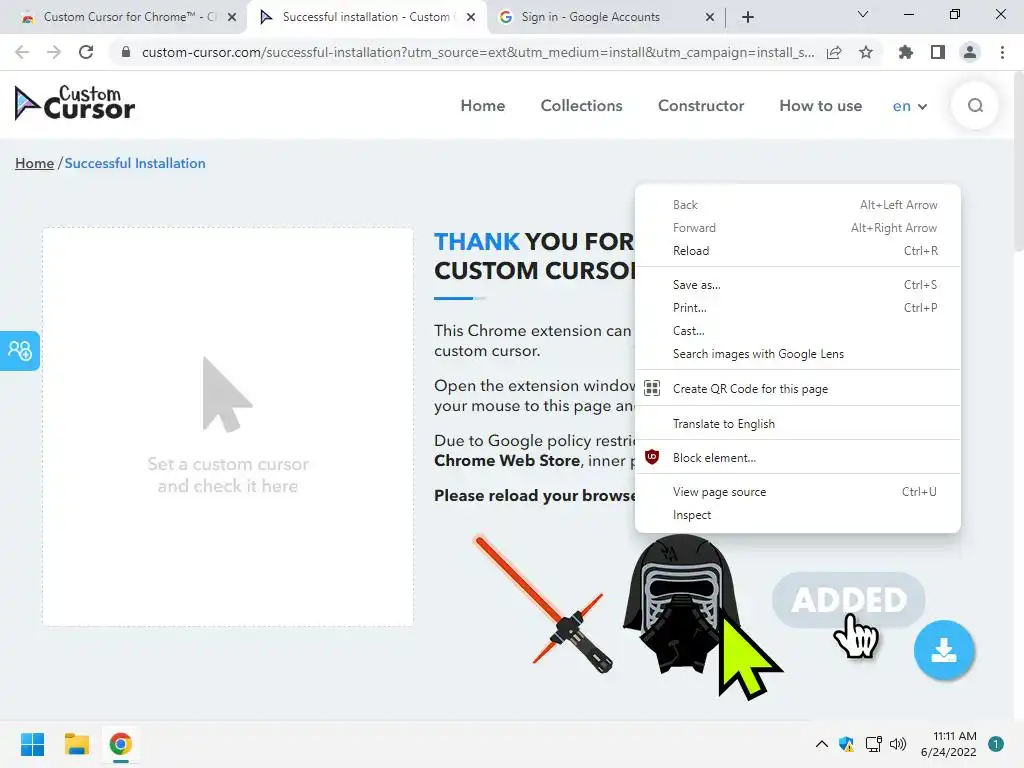Click the browser back arrow
The width and height of the screenshot is (1024, 768).
pyautogui.click(x=22, y=52)
